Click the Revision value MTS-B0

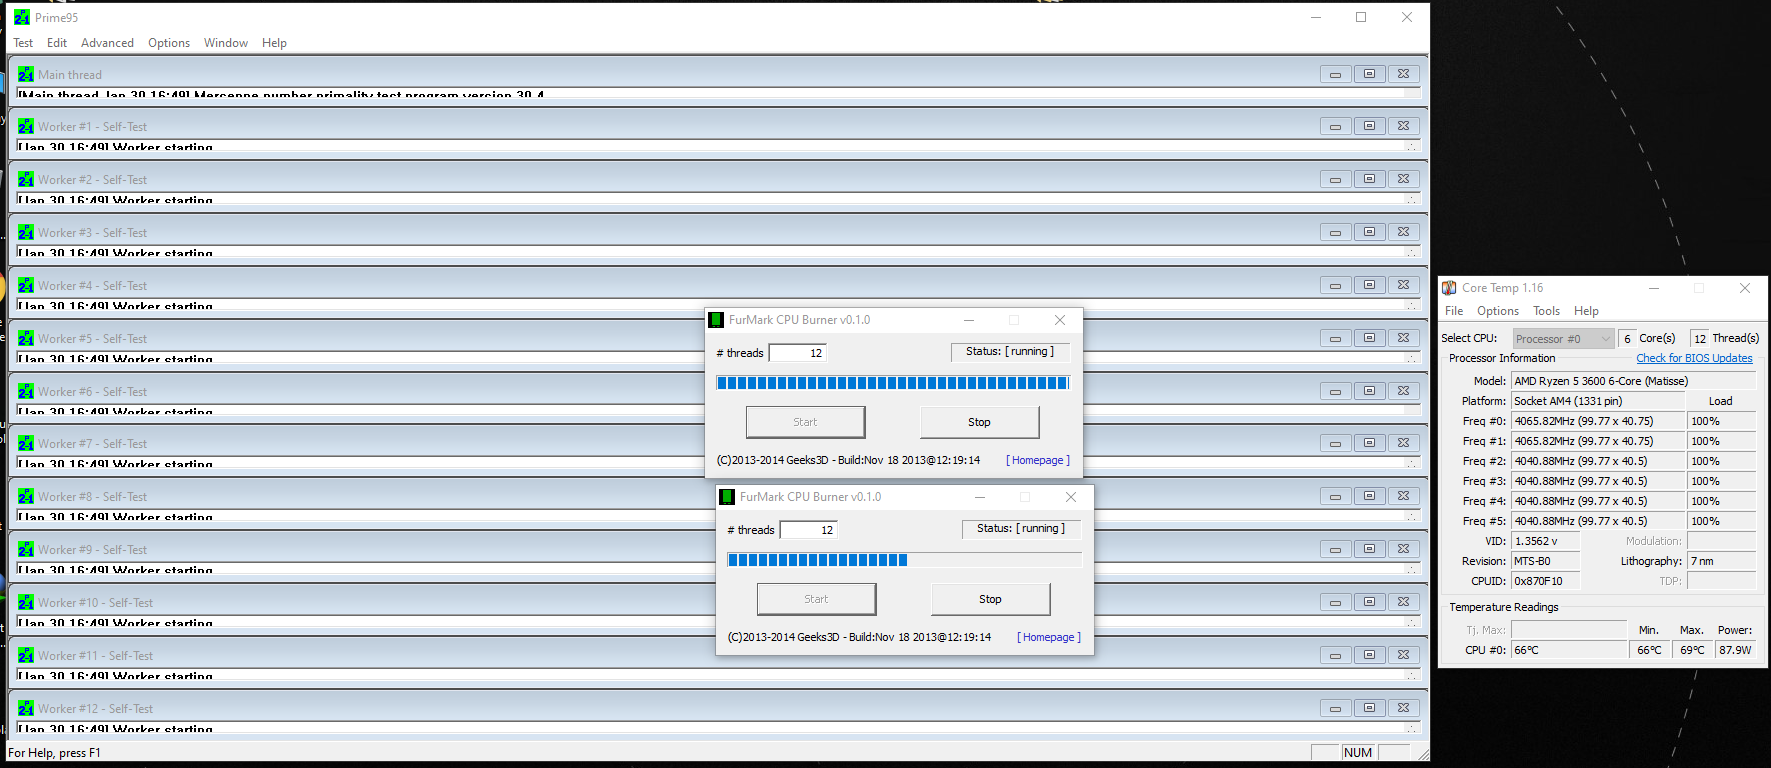point(1545,561)
